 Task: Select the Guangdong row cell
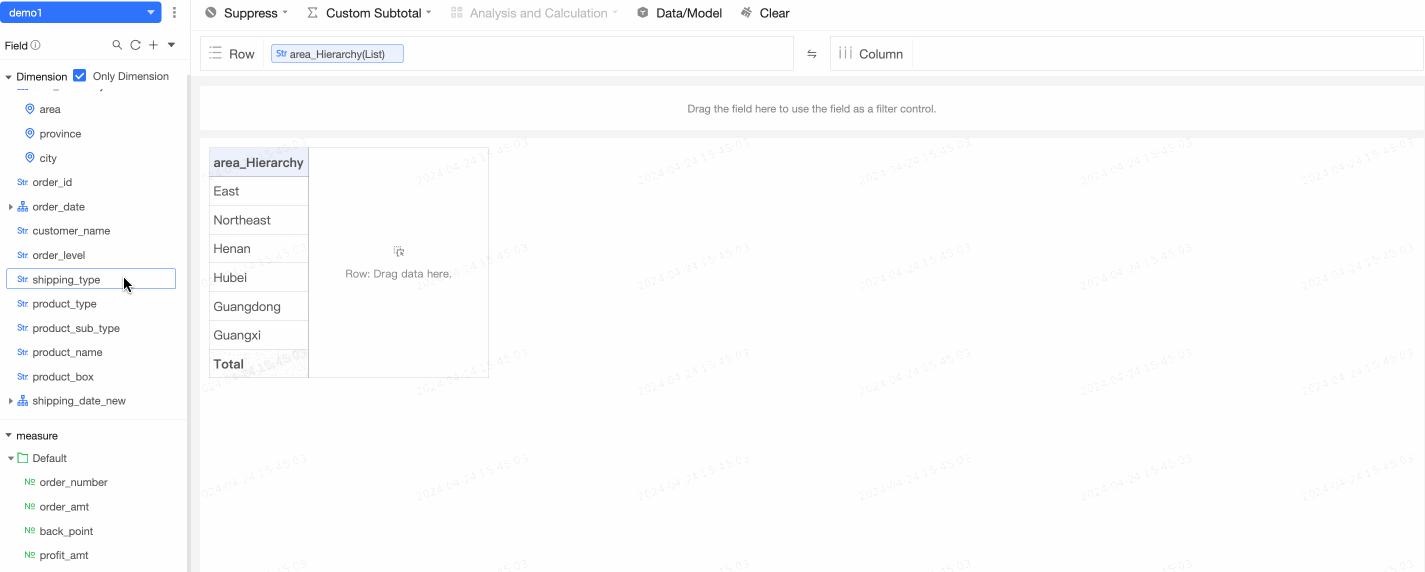coord(259,307)
